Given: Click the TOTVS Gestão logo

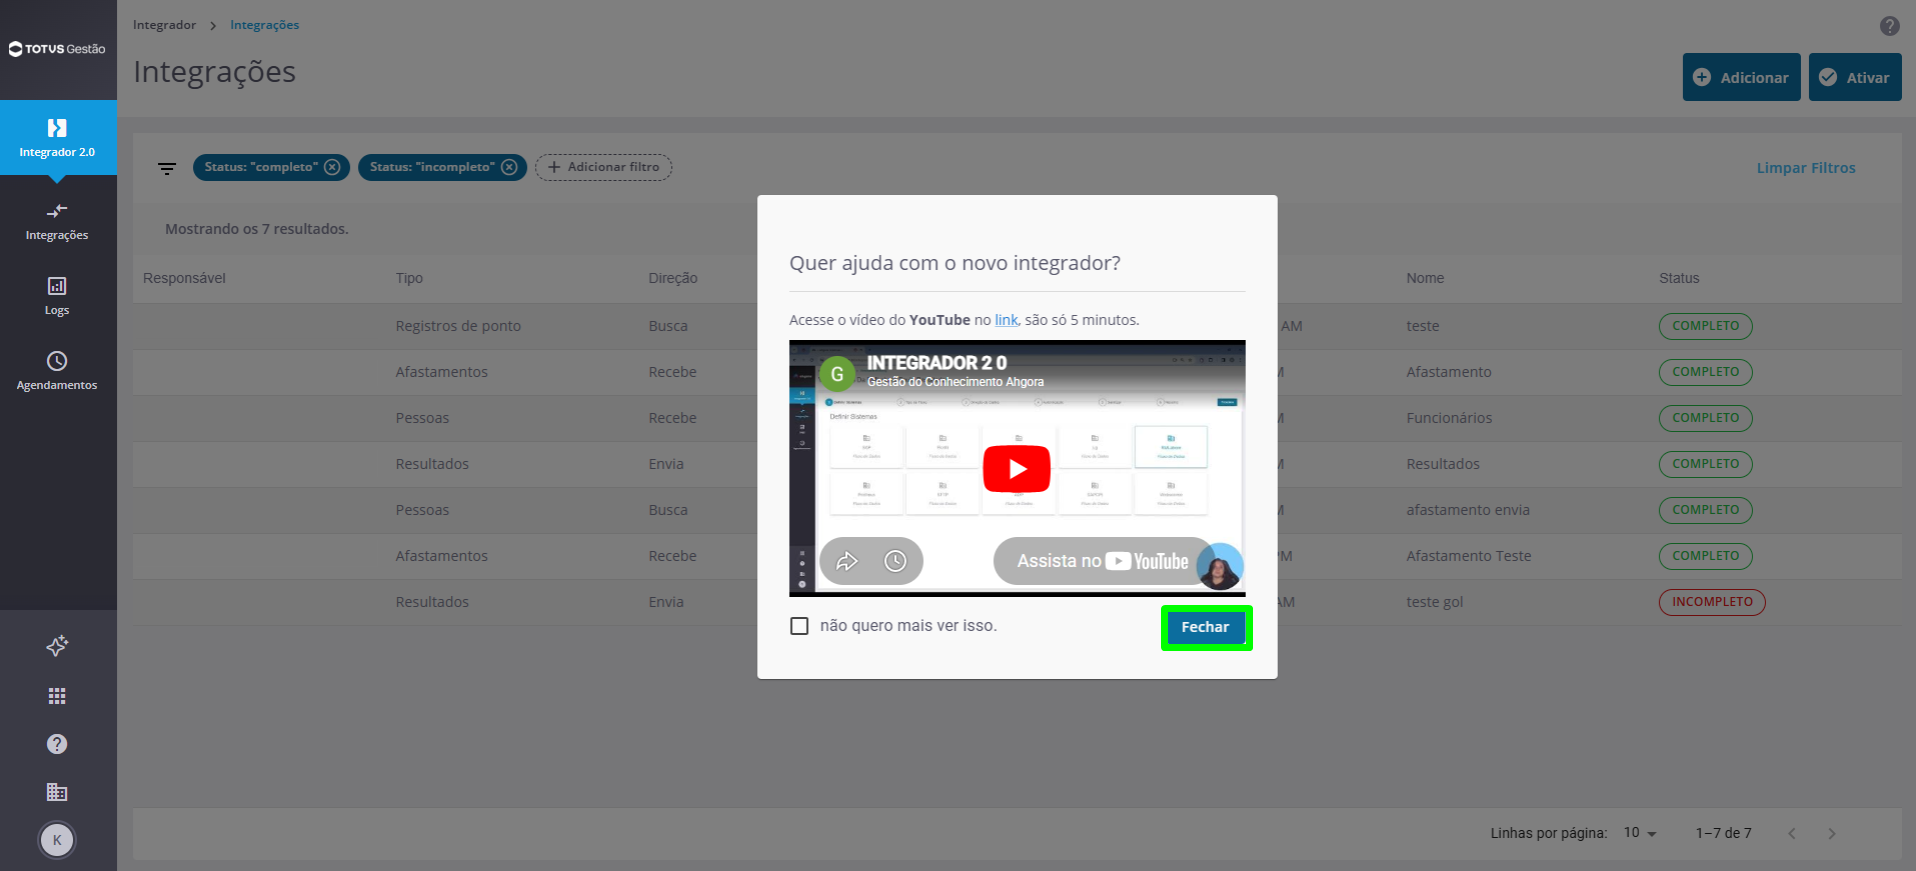Looking at the screenshot, I should click(57, 49).
